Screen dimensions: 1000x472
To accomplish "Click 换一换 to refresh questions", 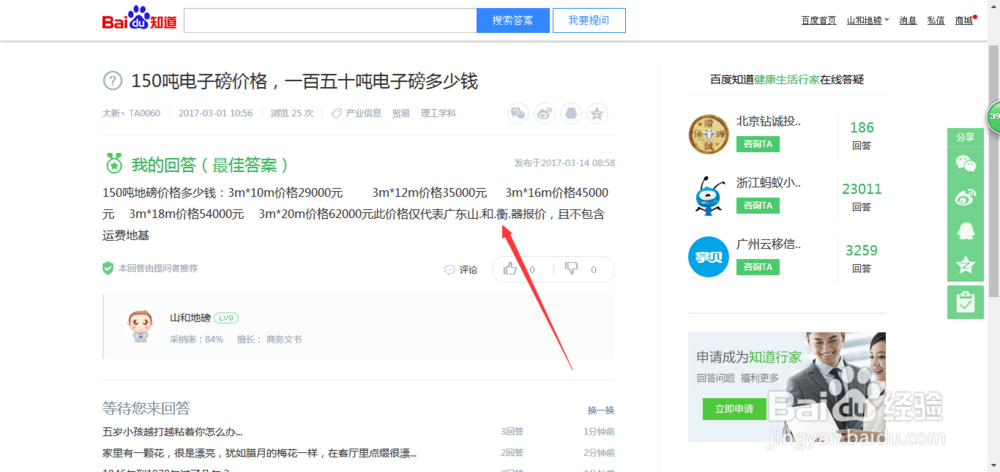I will point(601,410).
